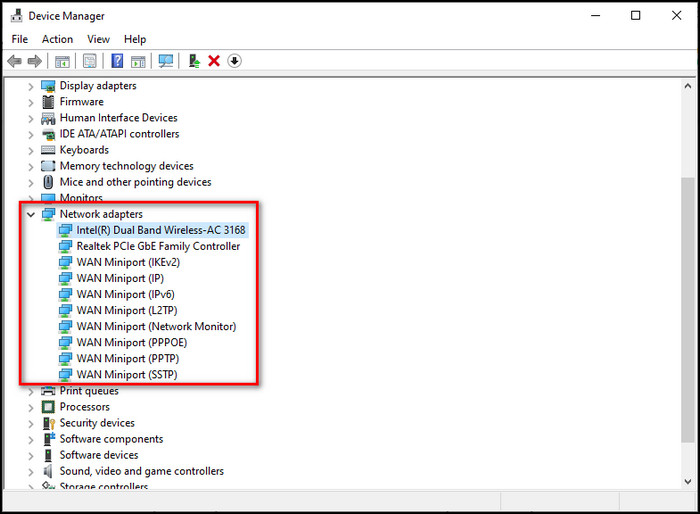Open the Action menu
Screen dimensions: 700x514
pyautogui.click(x=58, y=39)
